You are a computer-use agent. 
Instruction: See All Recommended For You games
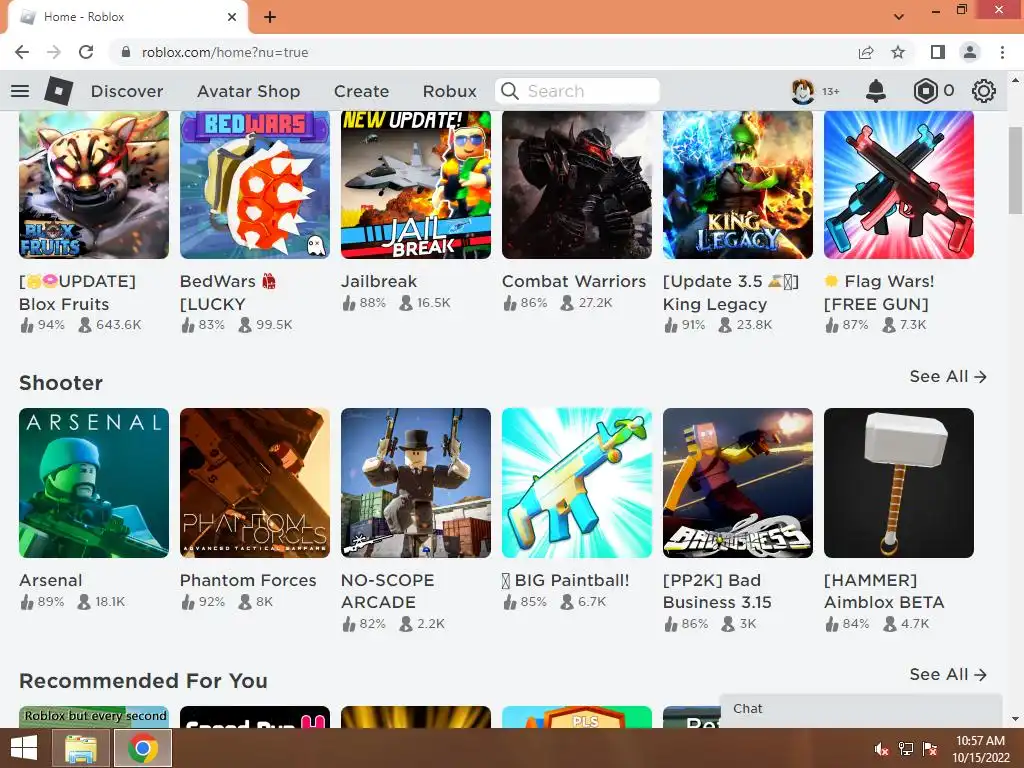pyautogui.click(x=948, y=674)
